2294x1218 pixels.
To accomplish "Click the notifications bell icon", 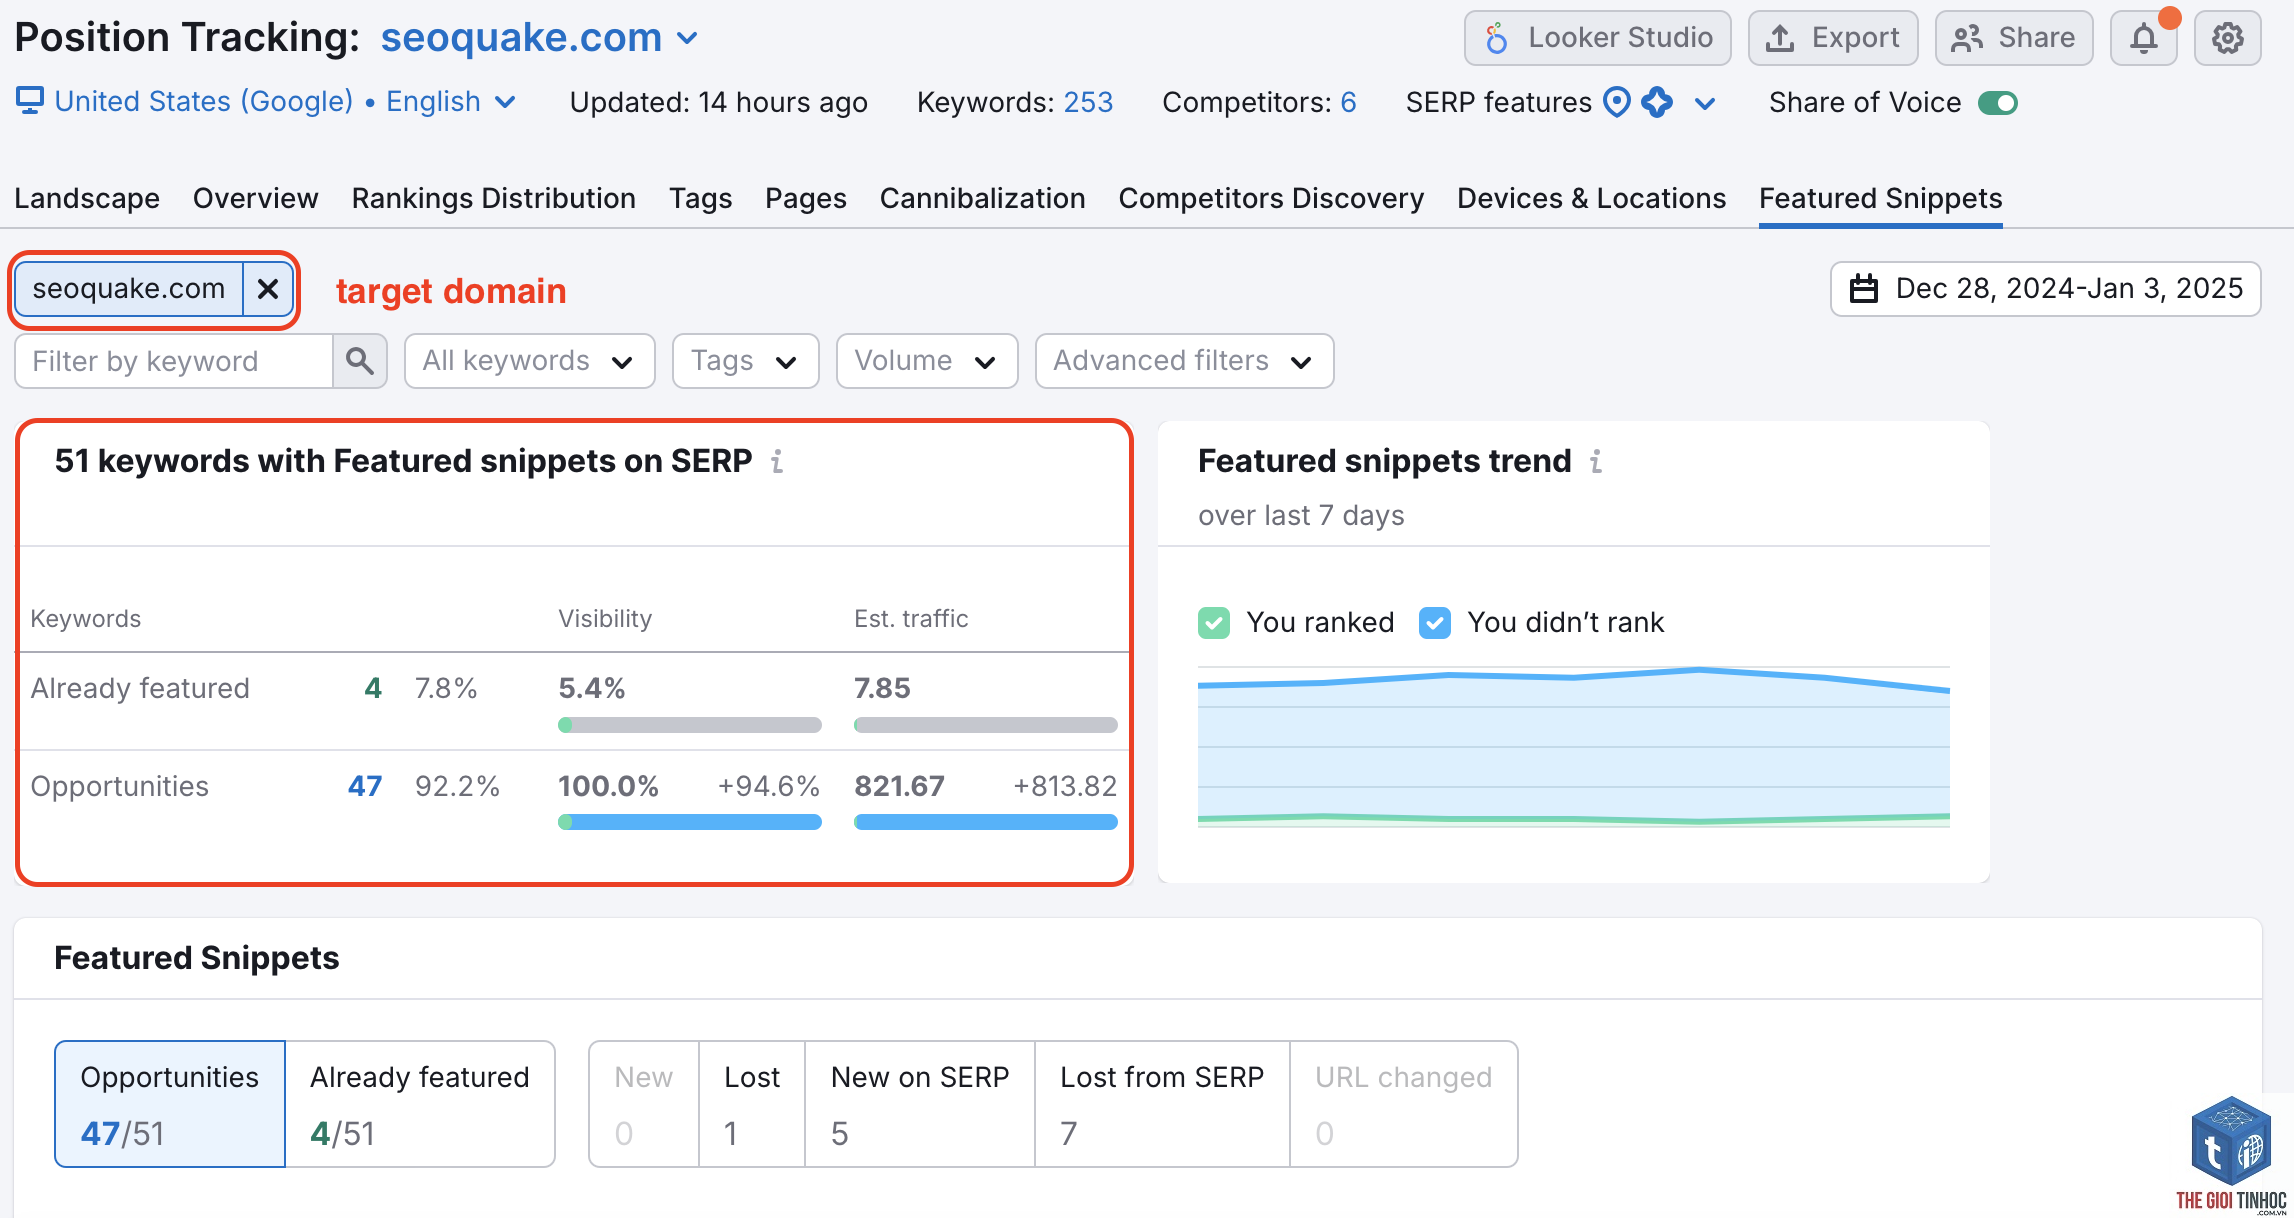I will 2143,38.
